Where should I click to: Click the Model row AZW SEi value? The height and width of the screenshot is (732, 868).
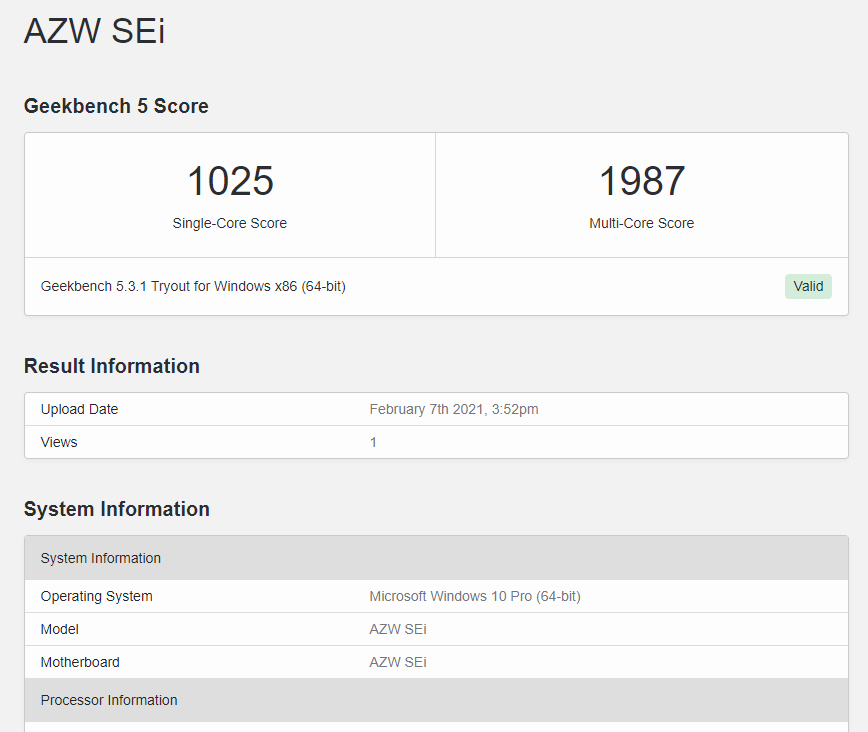[x=398, y=629]
